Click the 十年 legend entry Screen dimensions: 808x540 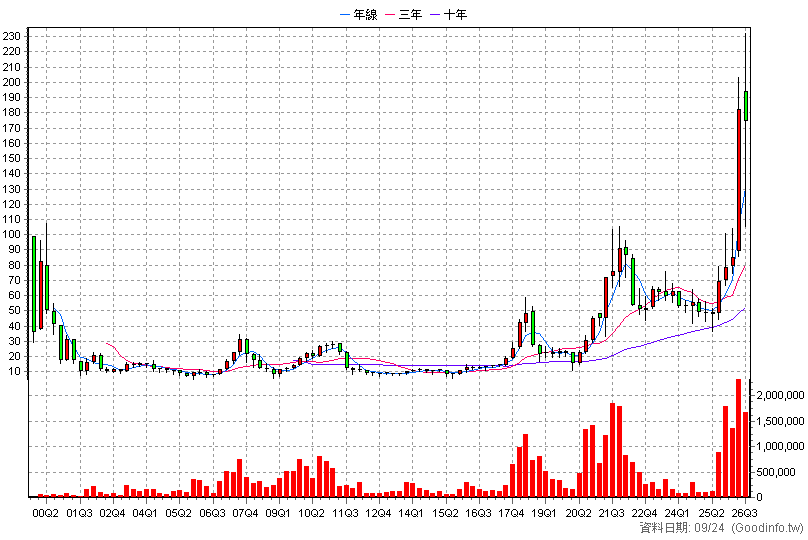(449, 14)
